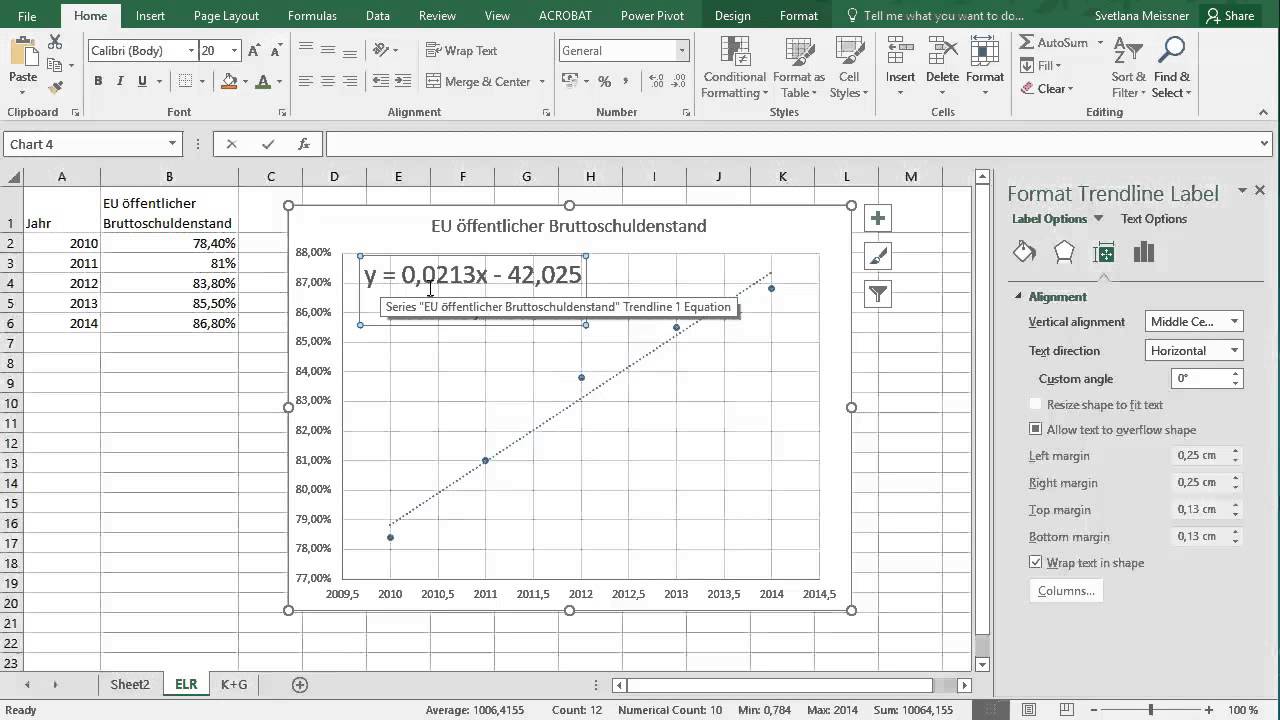Screen dimensions: 1280x720
Task: Click the zoom slider in status bar
Action: [1150, 710]
